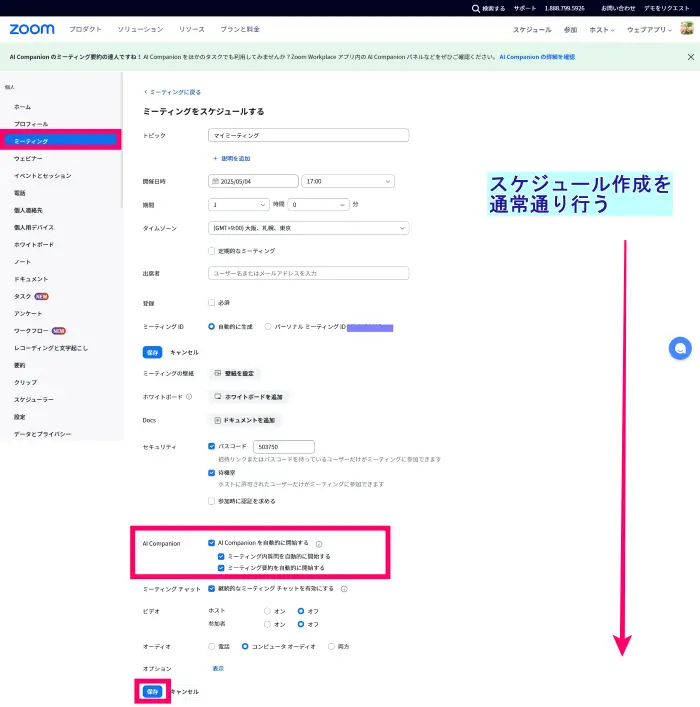The width and height of the screenshot is (700, 707).
Task: Click the トピック input field
Action: (x=309, y=135)
